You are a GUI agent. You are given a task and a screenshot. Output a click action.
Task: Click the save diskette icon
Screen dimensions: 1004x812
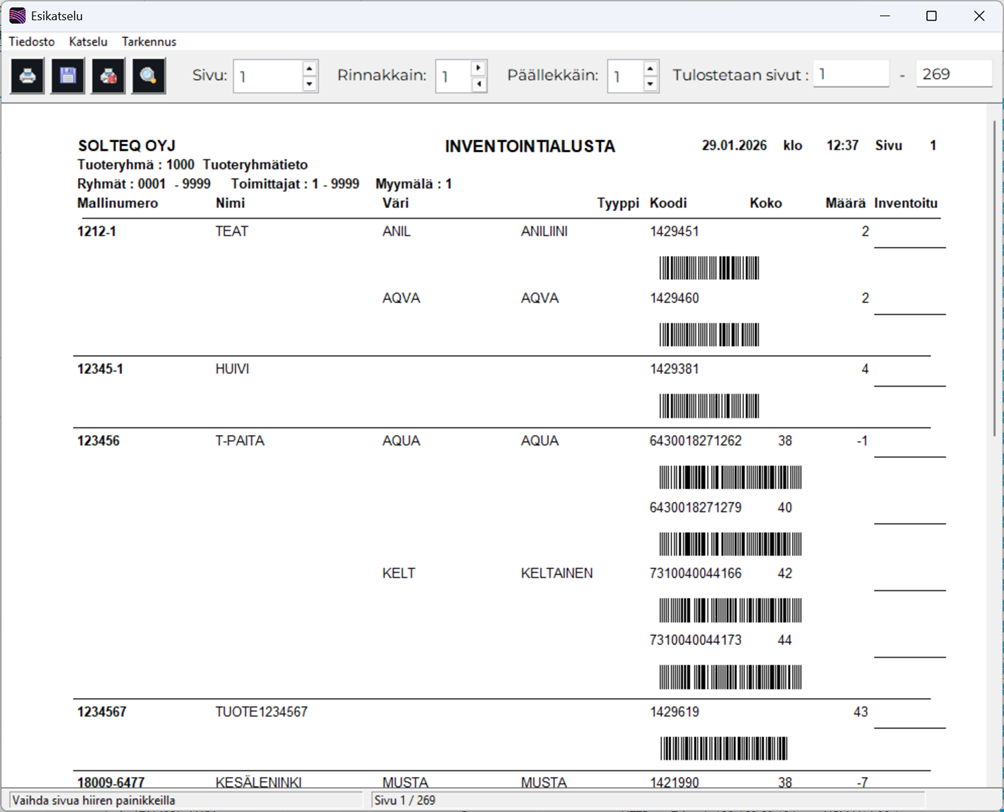click(x=68, y=76)
